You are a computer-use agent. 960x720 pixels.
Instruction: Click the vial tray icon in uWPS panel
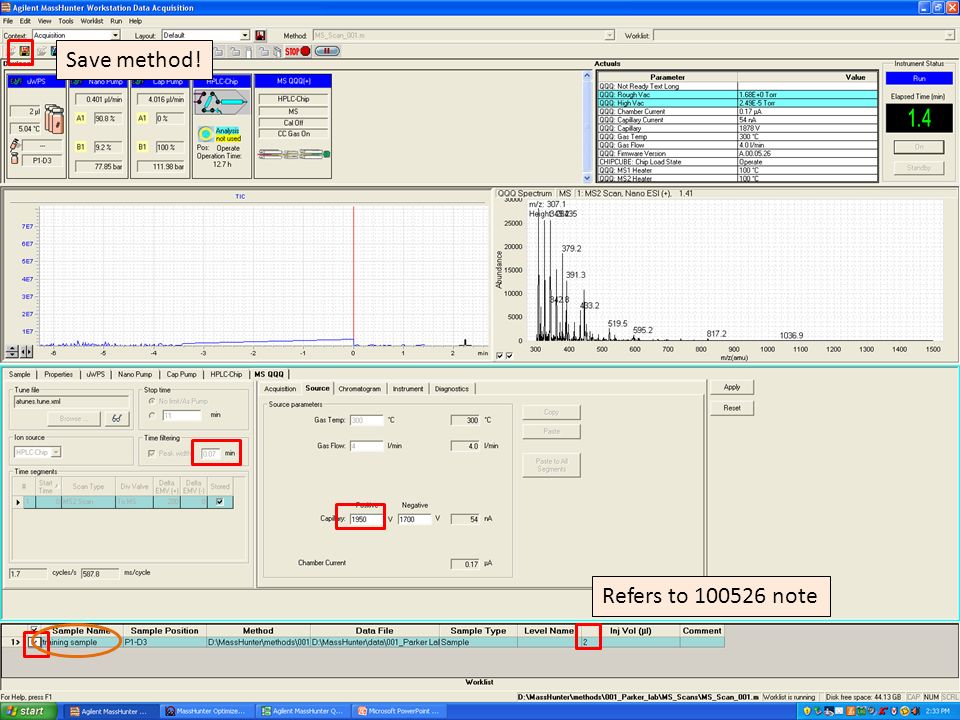pyautogui.click(x=54, y=119)
